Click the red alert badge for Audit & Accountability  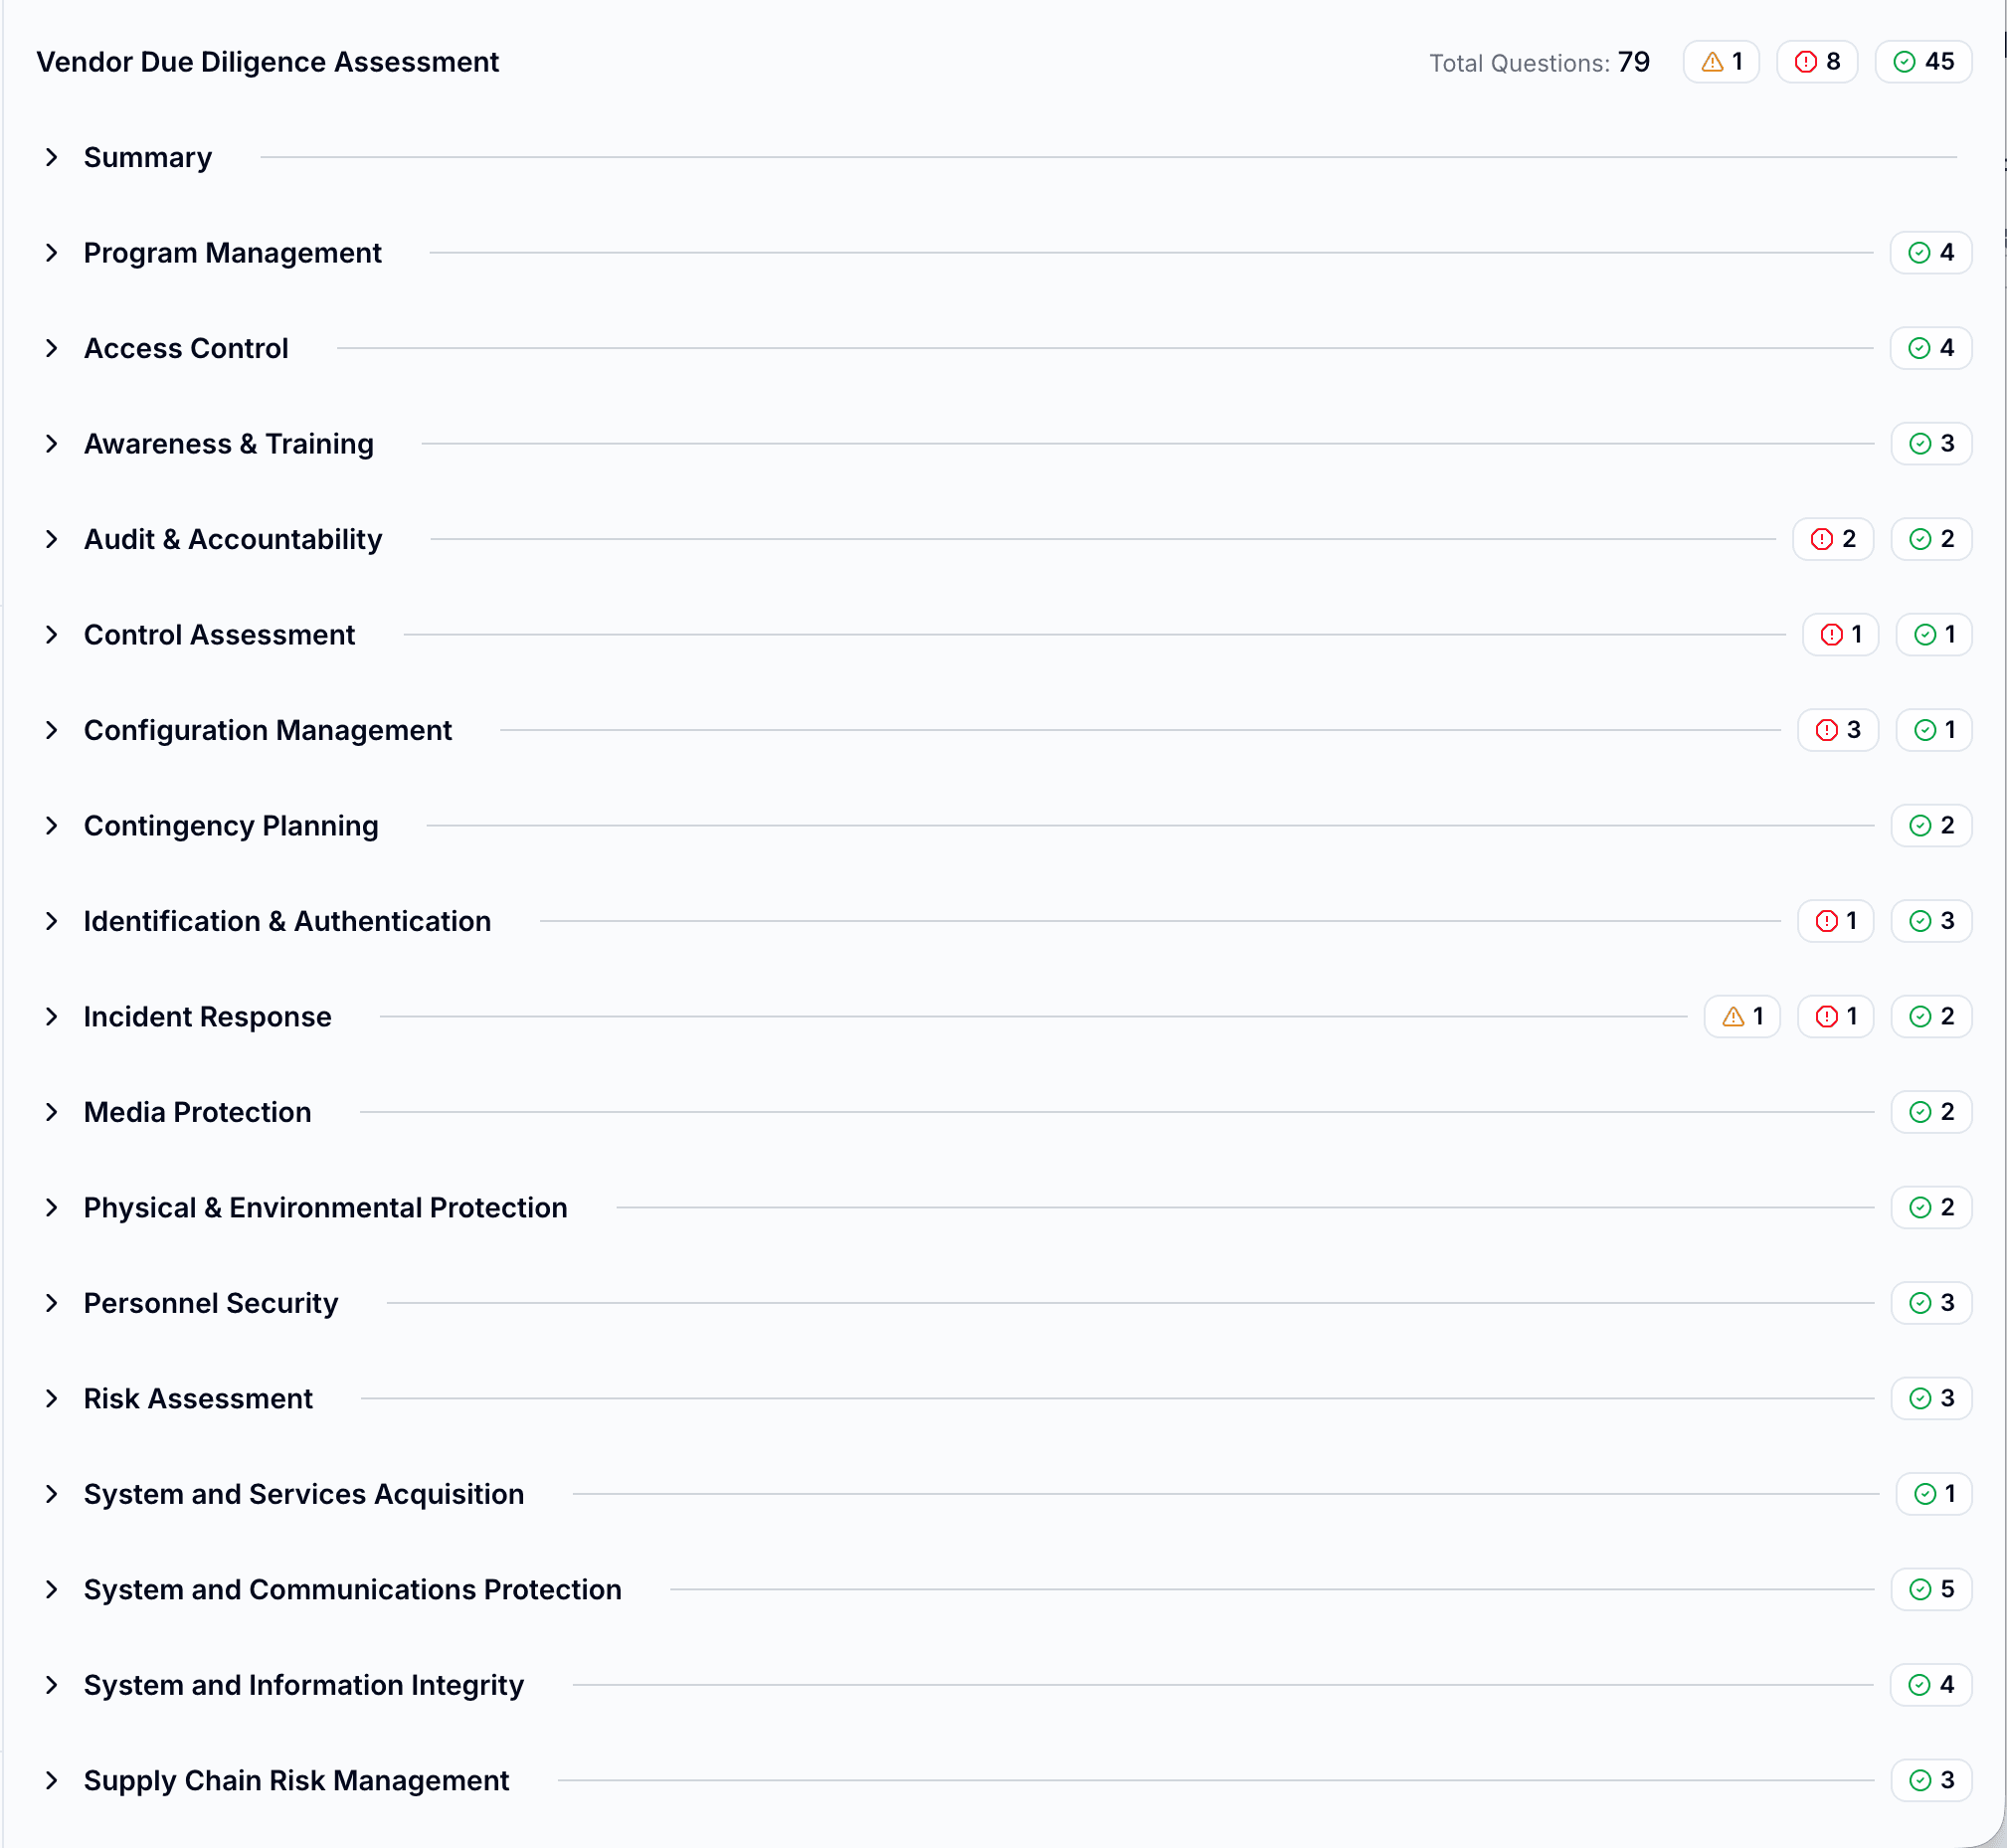(x=1832, y=539)
